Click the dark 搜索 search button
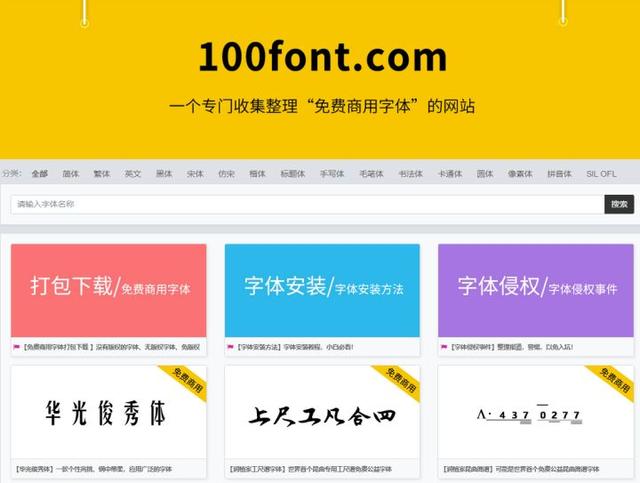 point(619,204)
